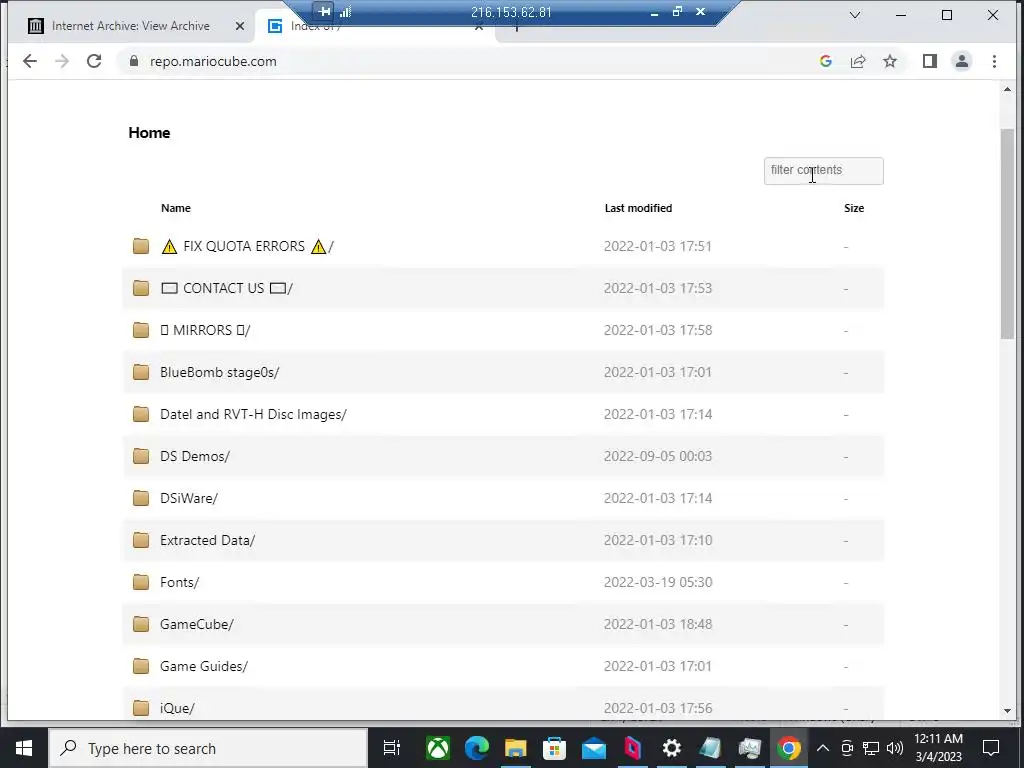Open the tab search dropdown arrow
The image size is (1024, 768).
pyautogui.click(x=854, y=15)
